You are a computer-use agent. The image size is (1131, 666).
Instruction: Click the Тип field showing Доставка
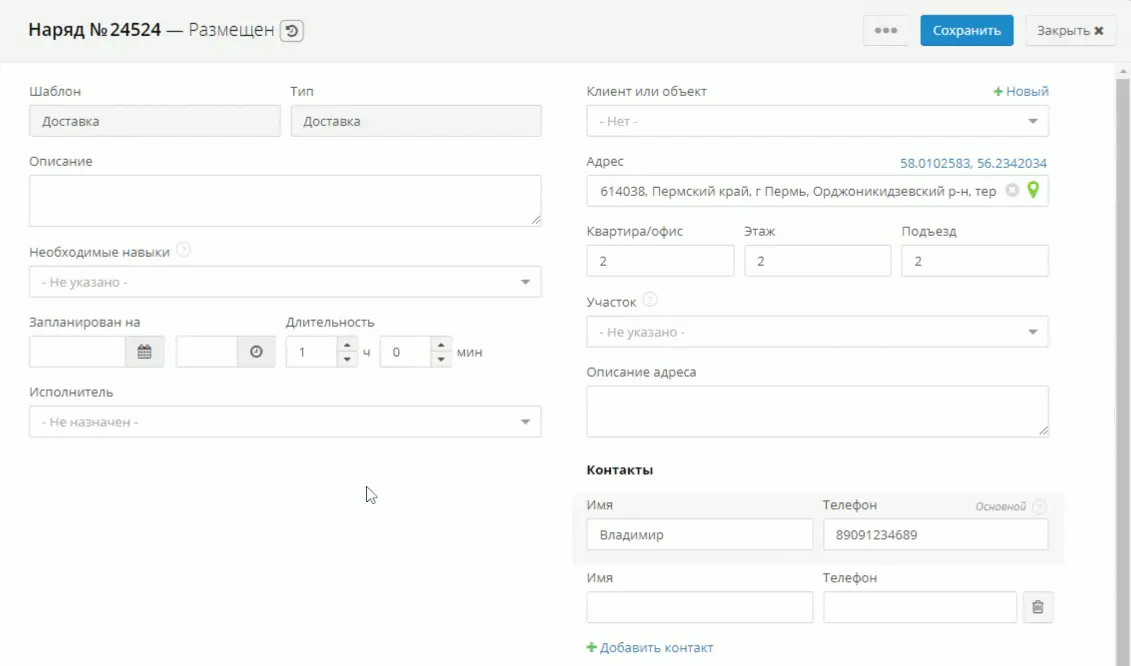click(416, 121)
